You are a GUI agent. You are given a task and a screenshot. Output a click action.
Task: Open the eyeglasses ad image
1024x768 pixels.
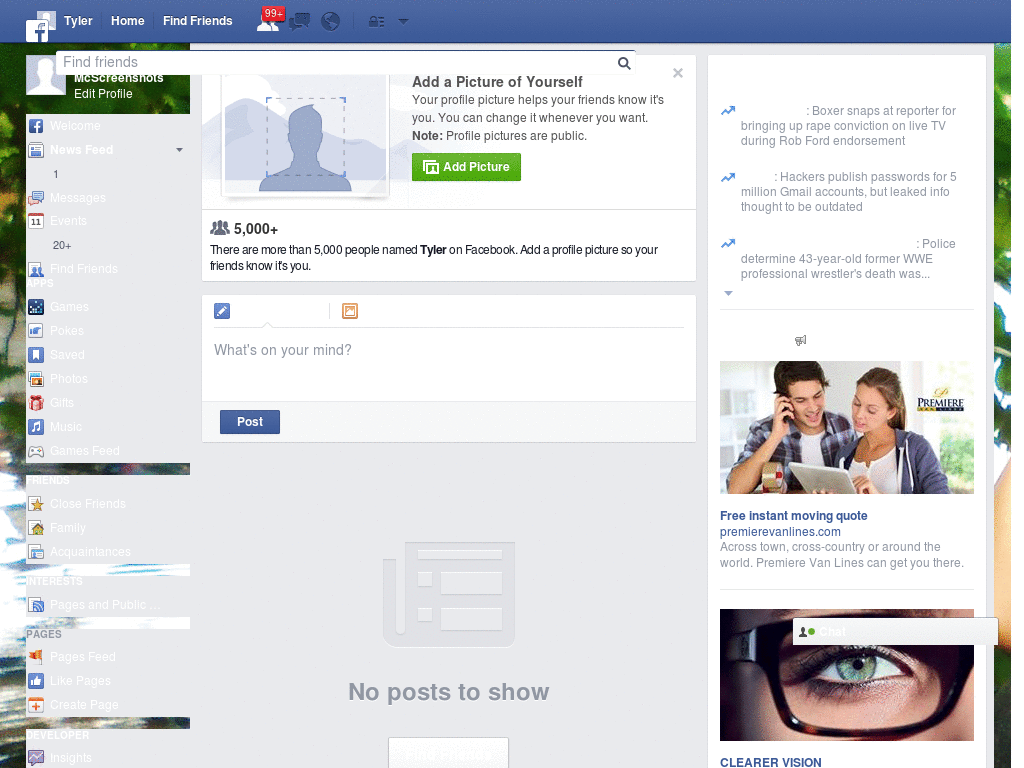pos(846,675)
